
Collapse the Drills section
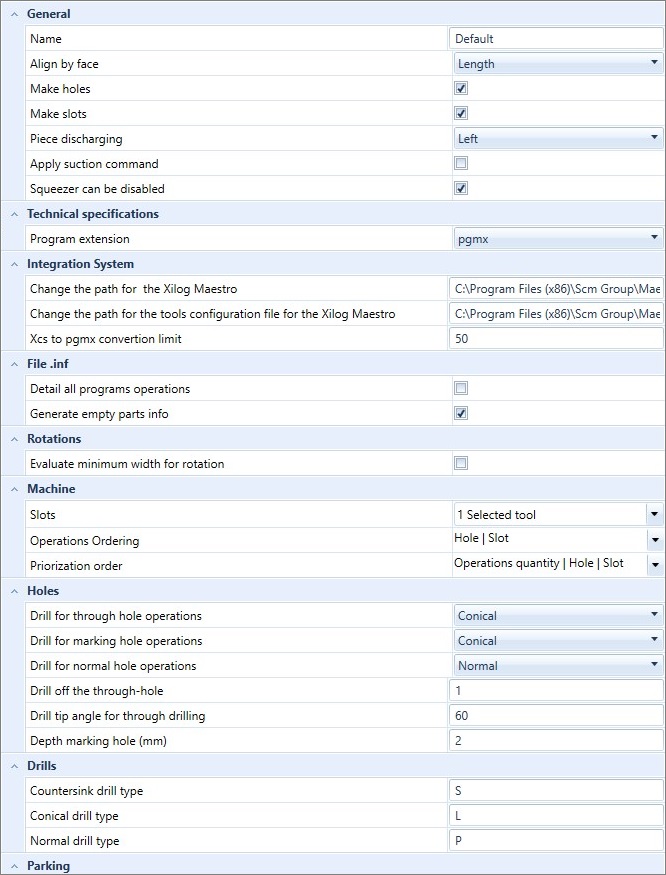(x=15, y=766)
